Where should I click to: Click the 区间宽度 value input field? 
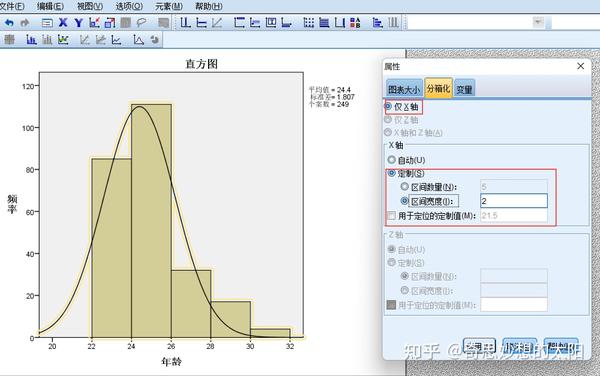pos(514,201)
